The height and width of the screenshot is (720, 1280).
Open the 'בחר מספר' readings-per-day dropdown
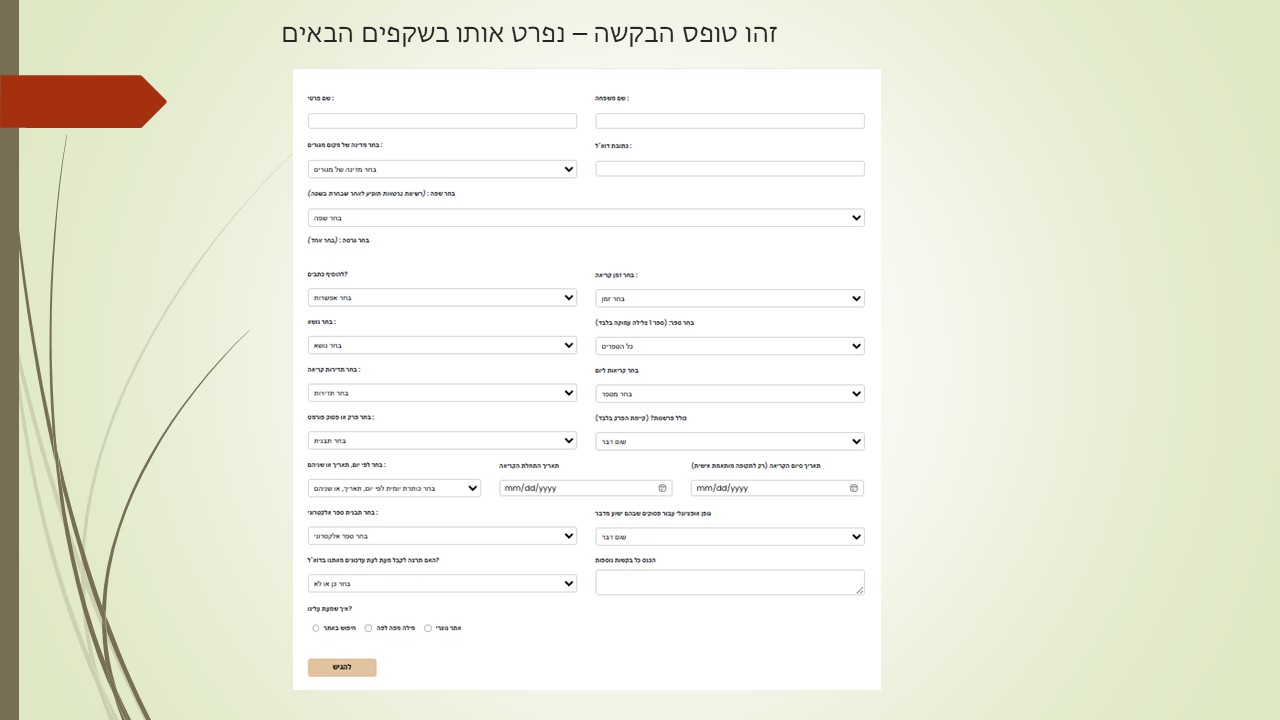click(730, 394)
